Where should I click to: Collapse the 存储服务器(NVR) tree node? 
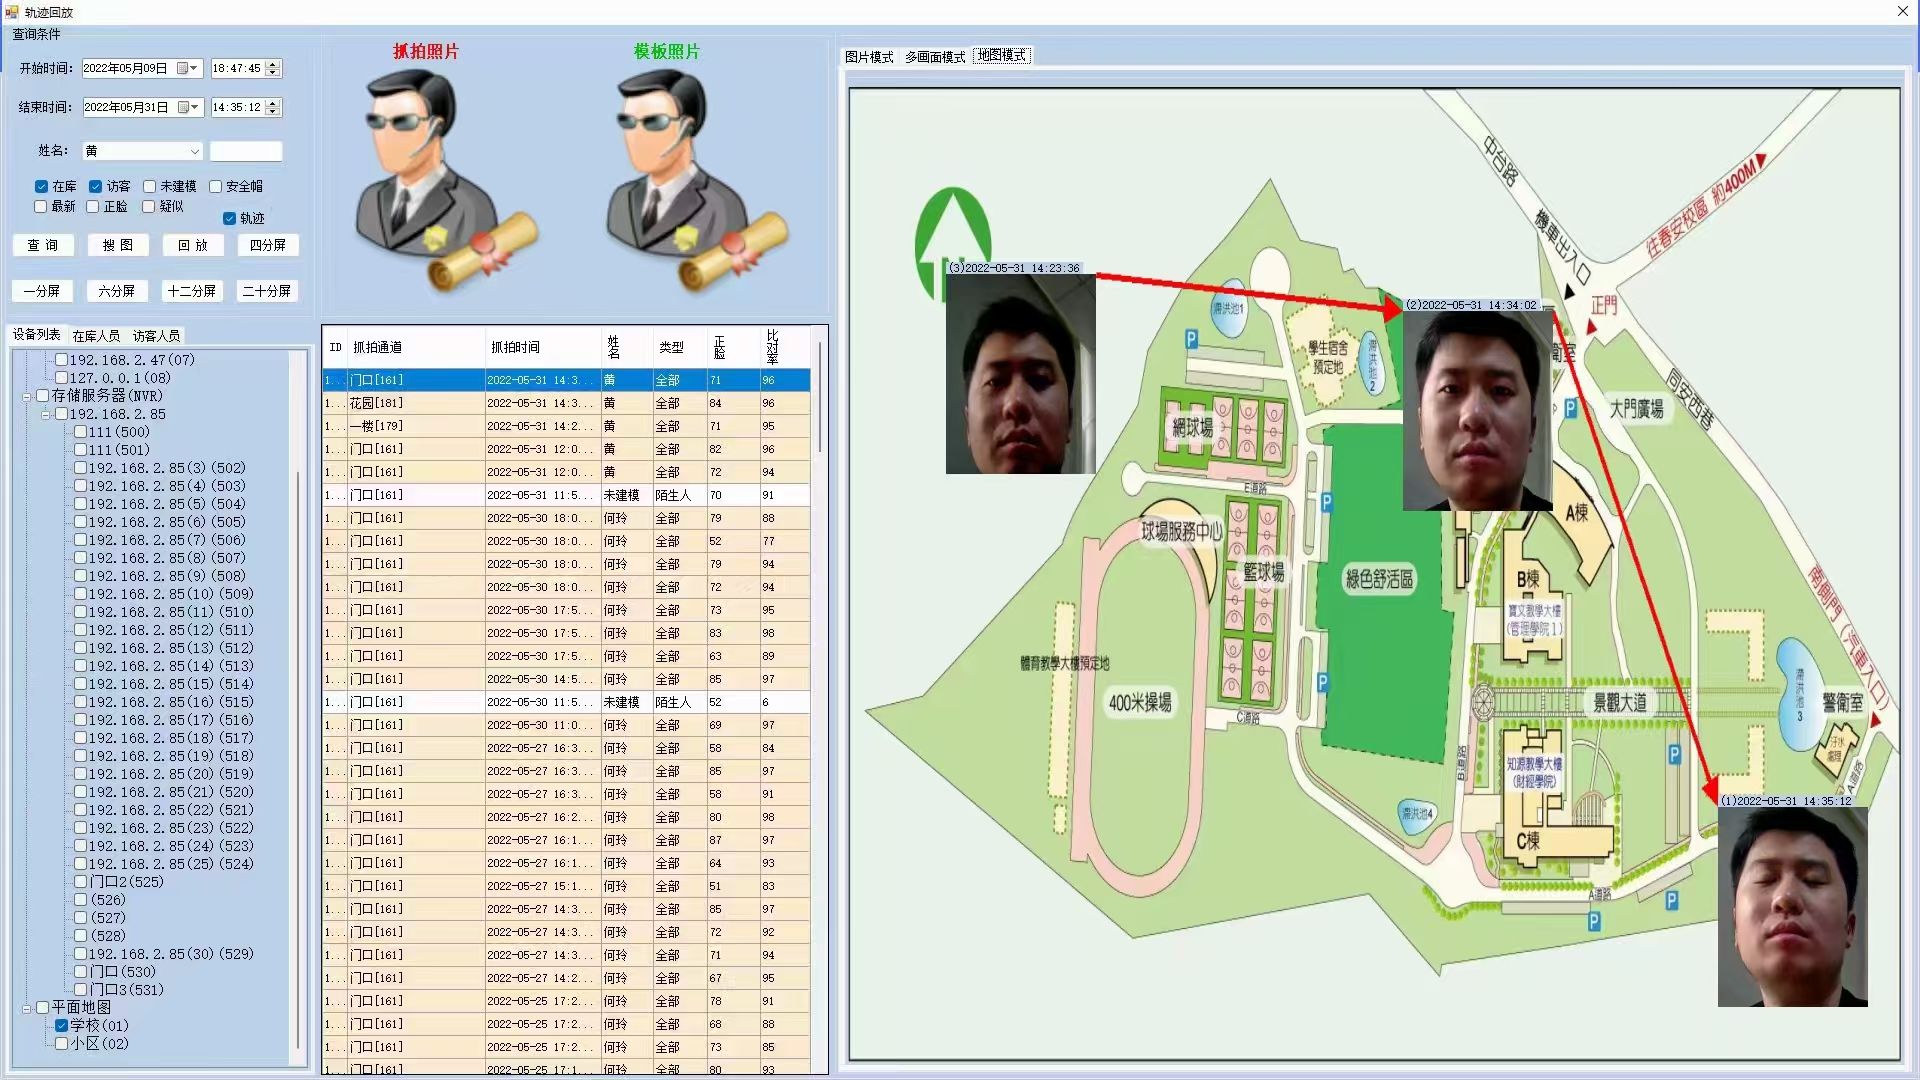pos(27,396)
